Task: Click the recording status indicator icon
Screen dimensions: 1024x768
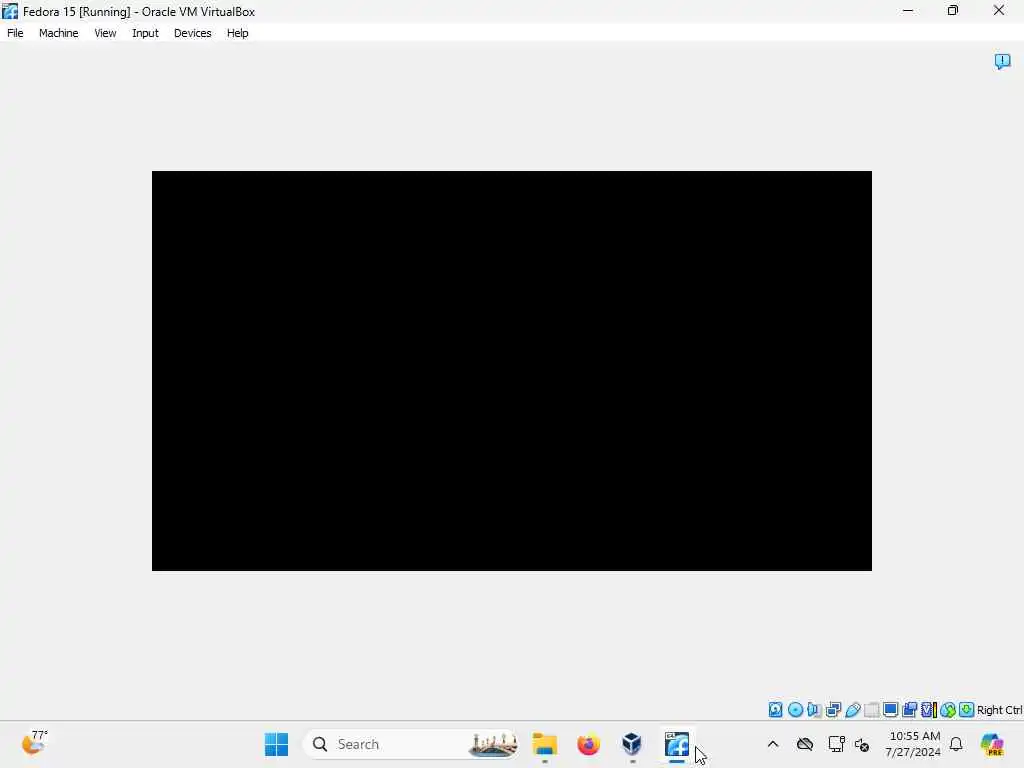Action: pyautogui.click(x=909, y=709)
